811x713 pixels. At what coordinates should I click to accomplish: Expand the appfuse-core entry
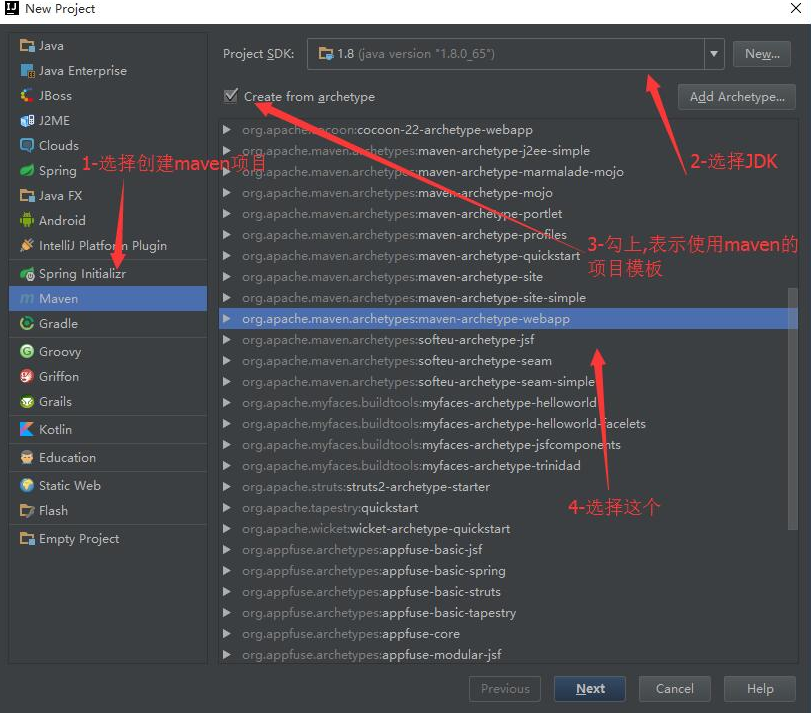pyautogui.click(x=226, y=634)
